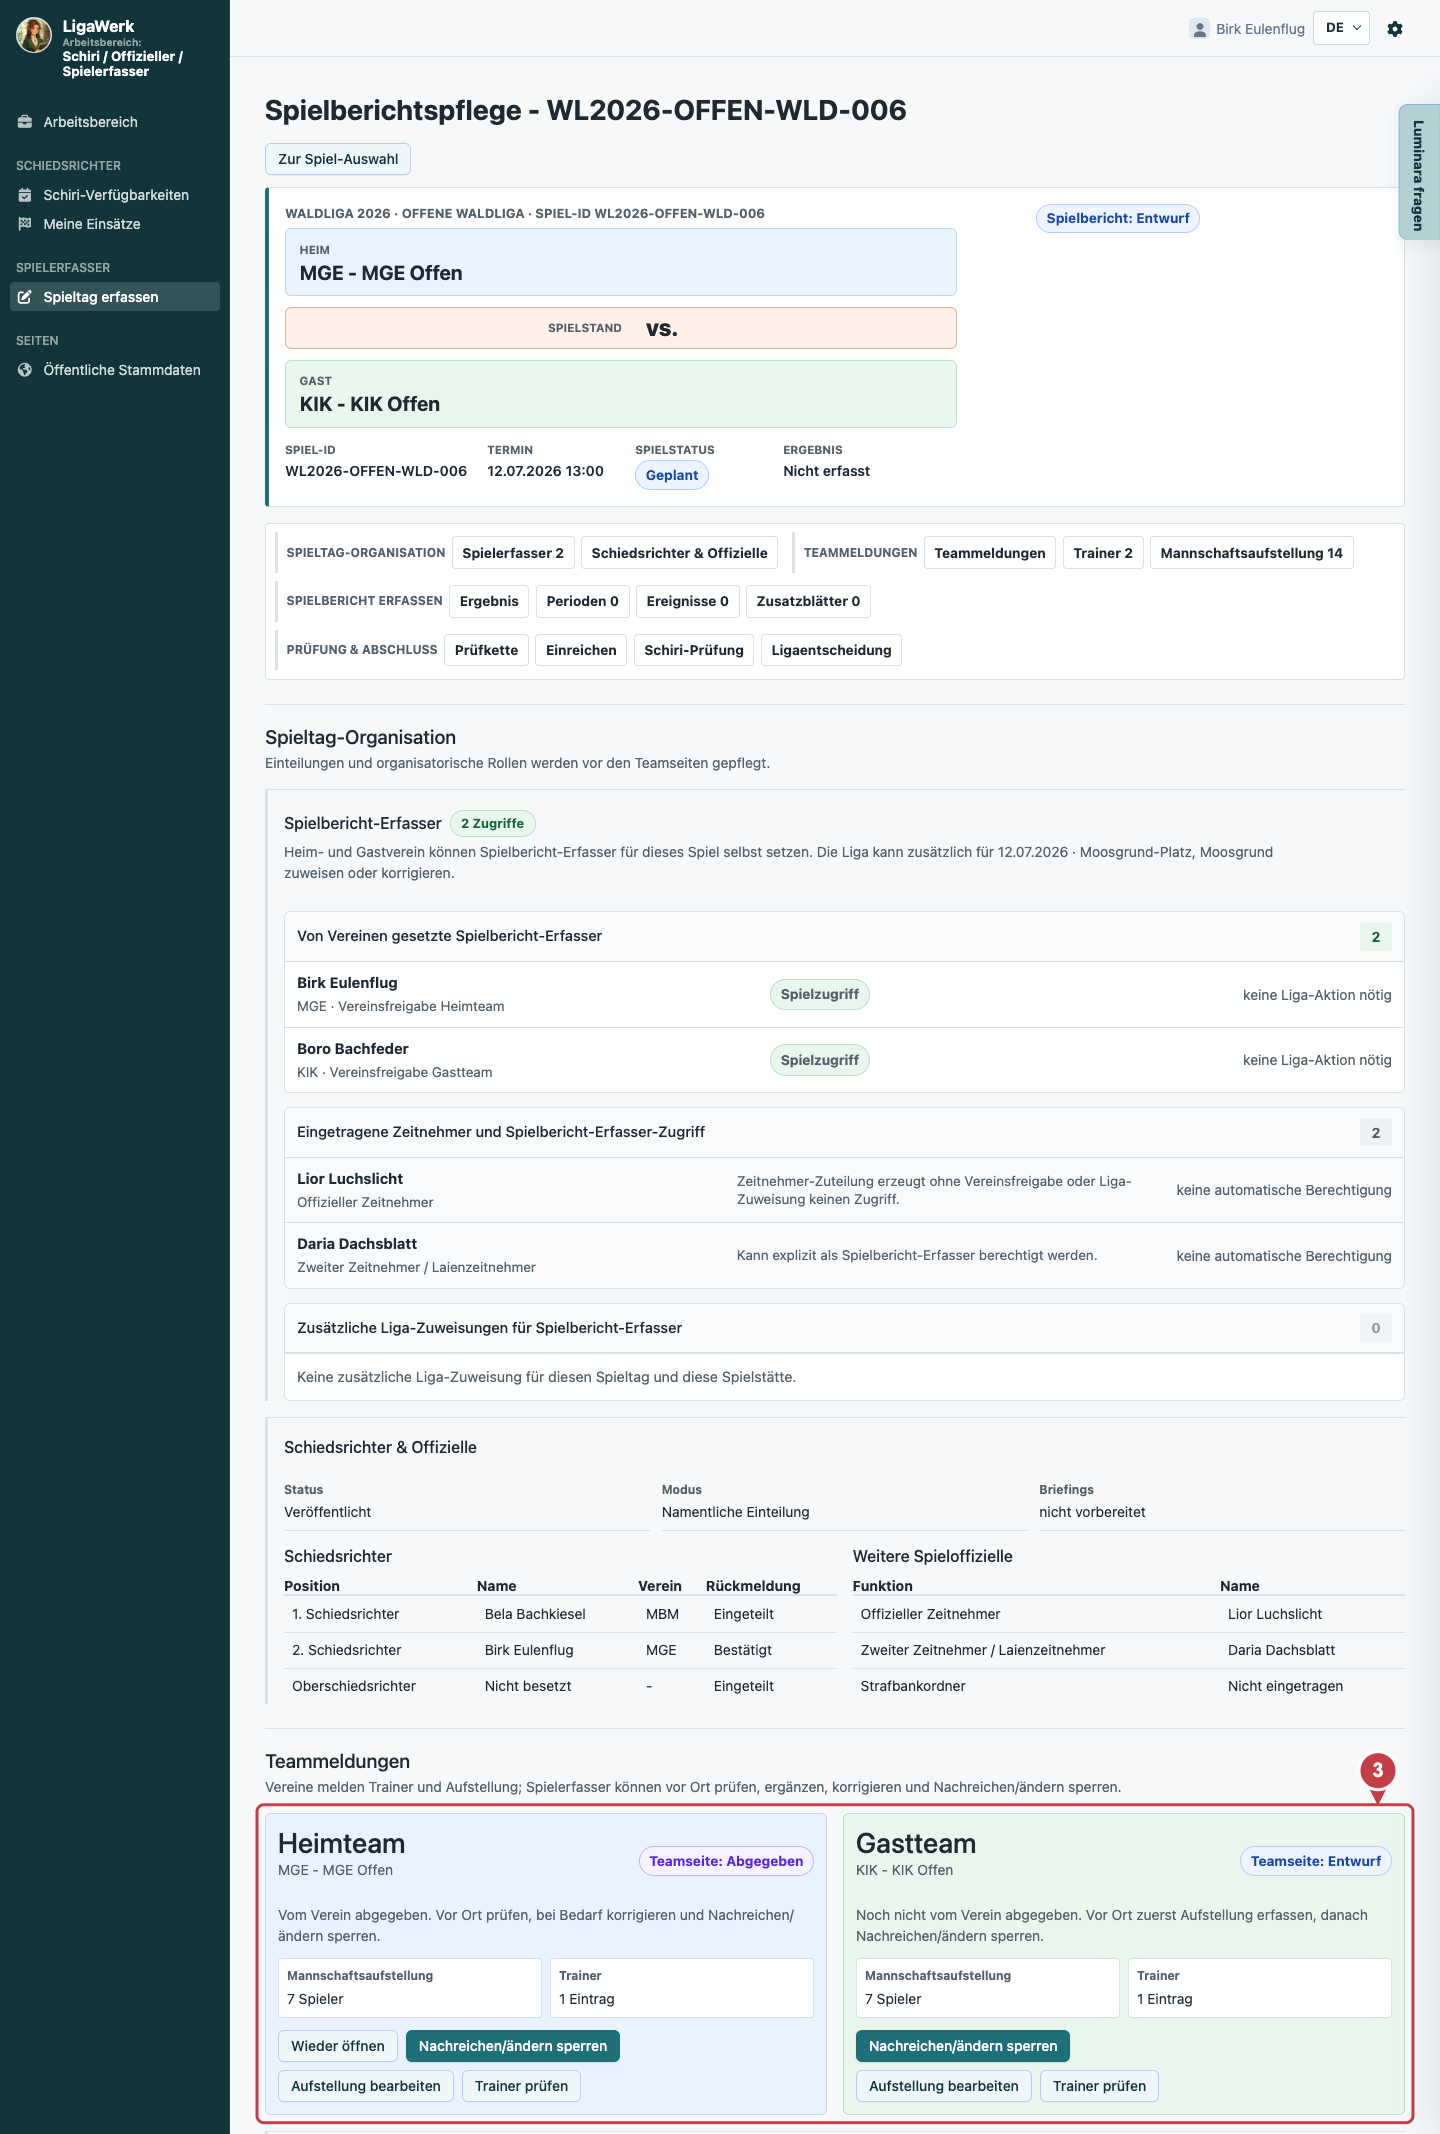Click the Spieltag erfassen edit icon

pyautogui.click(x=25, y=297)
